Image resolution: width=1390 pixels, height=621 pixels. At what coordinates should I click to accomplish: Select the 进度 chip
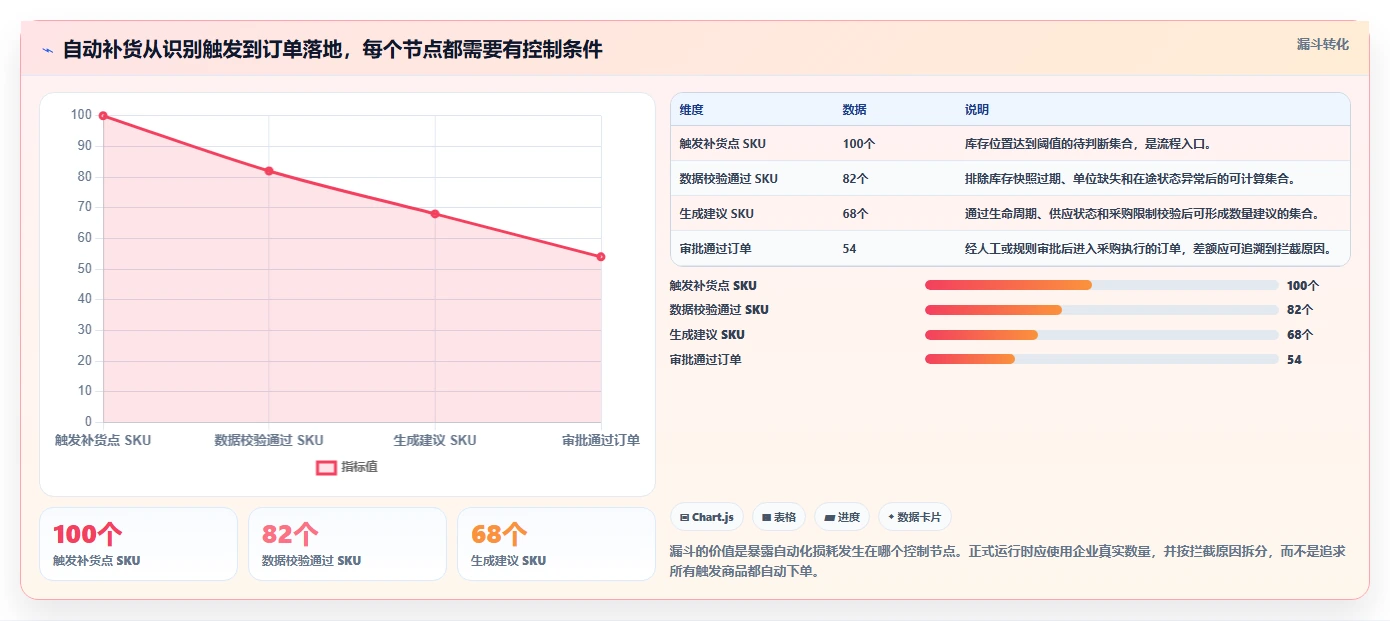(842, 517)
